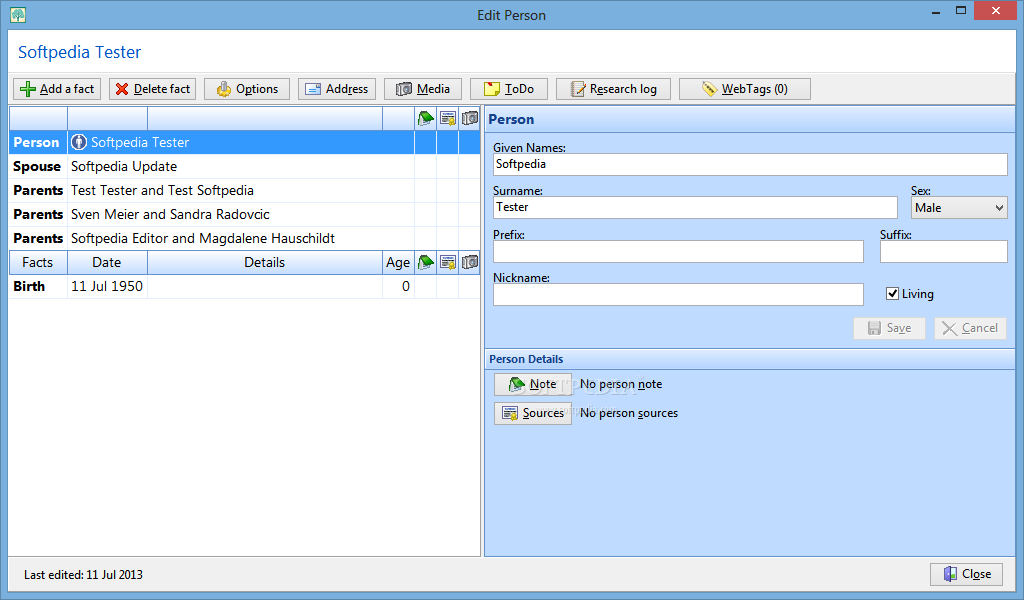The width and height of the screenshot is (1024, 600).
Task: Click media column icon in top header
Action: (x=470, y=118)
